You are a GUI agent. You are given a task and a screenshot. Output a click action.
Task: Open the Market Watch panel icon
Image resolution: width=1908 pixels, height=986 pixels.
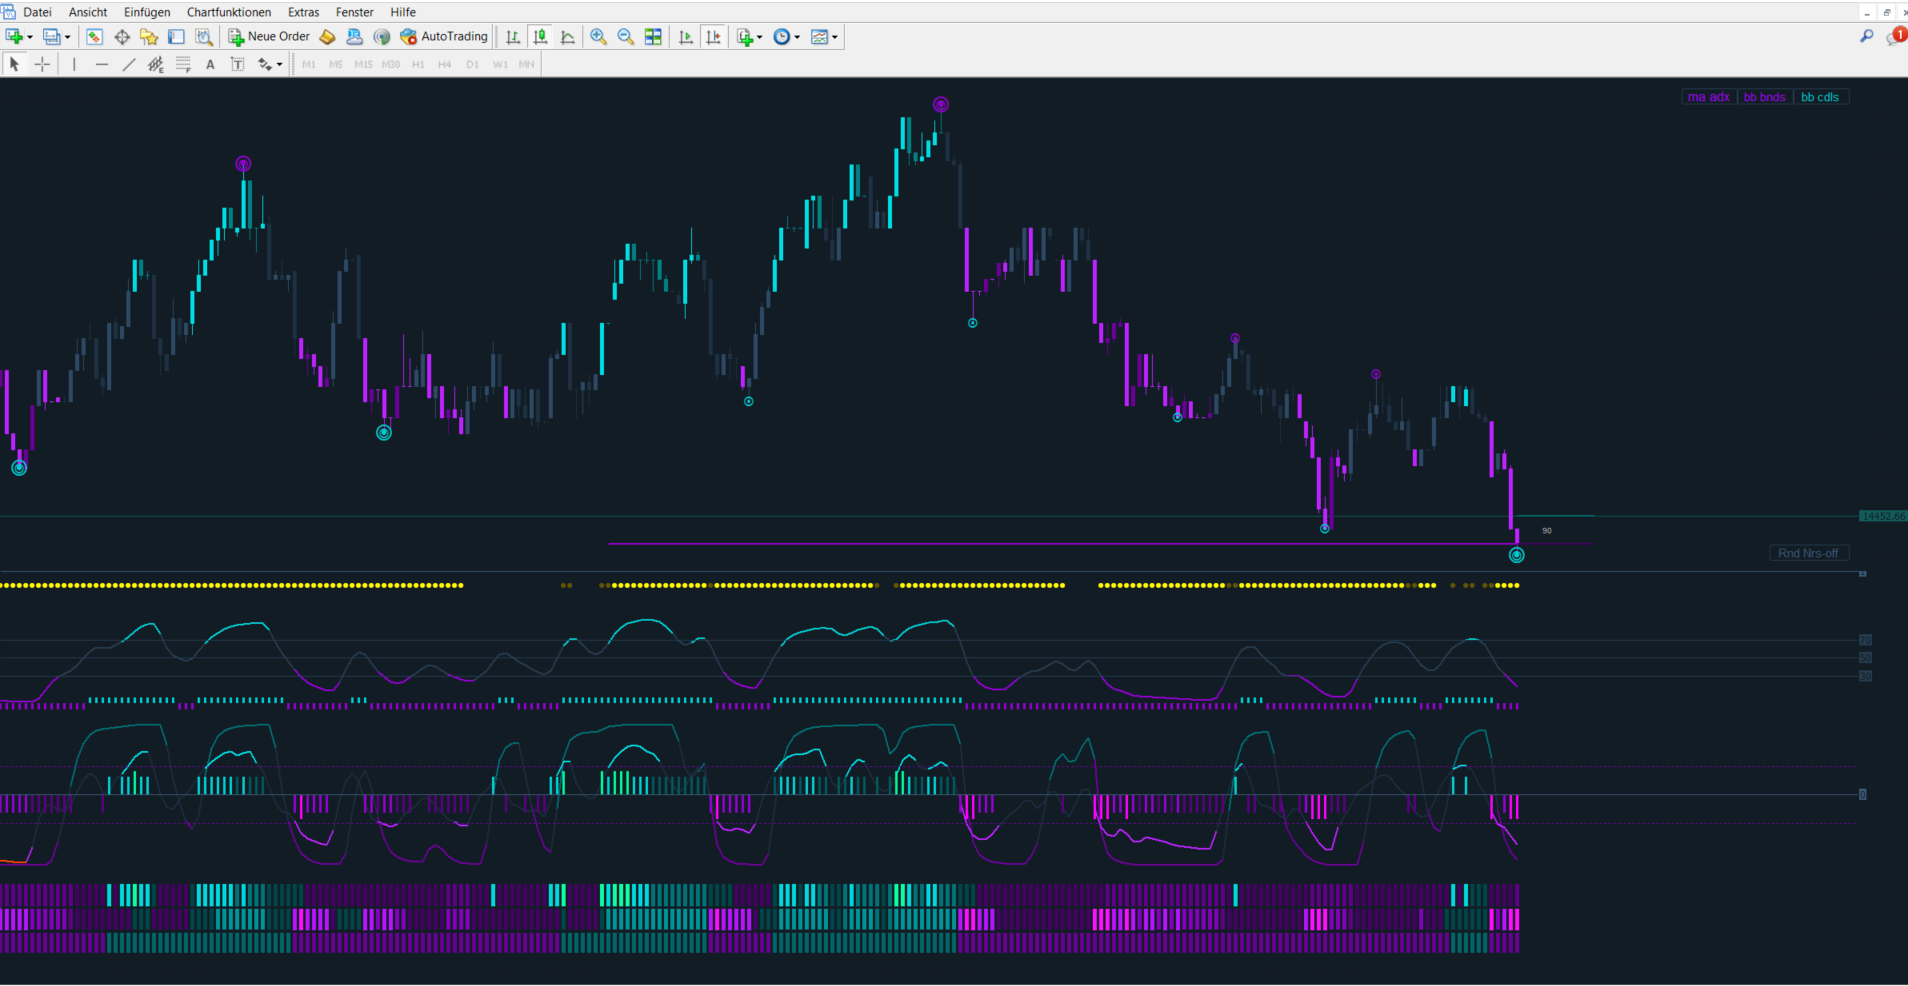[94, 37]
